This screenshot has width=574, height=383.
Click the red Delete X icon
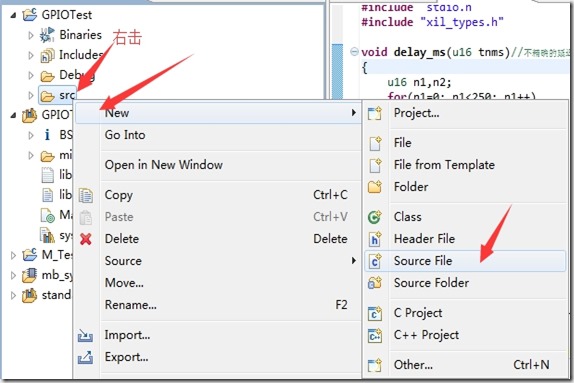click(86, 239)
